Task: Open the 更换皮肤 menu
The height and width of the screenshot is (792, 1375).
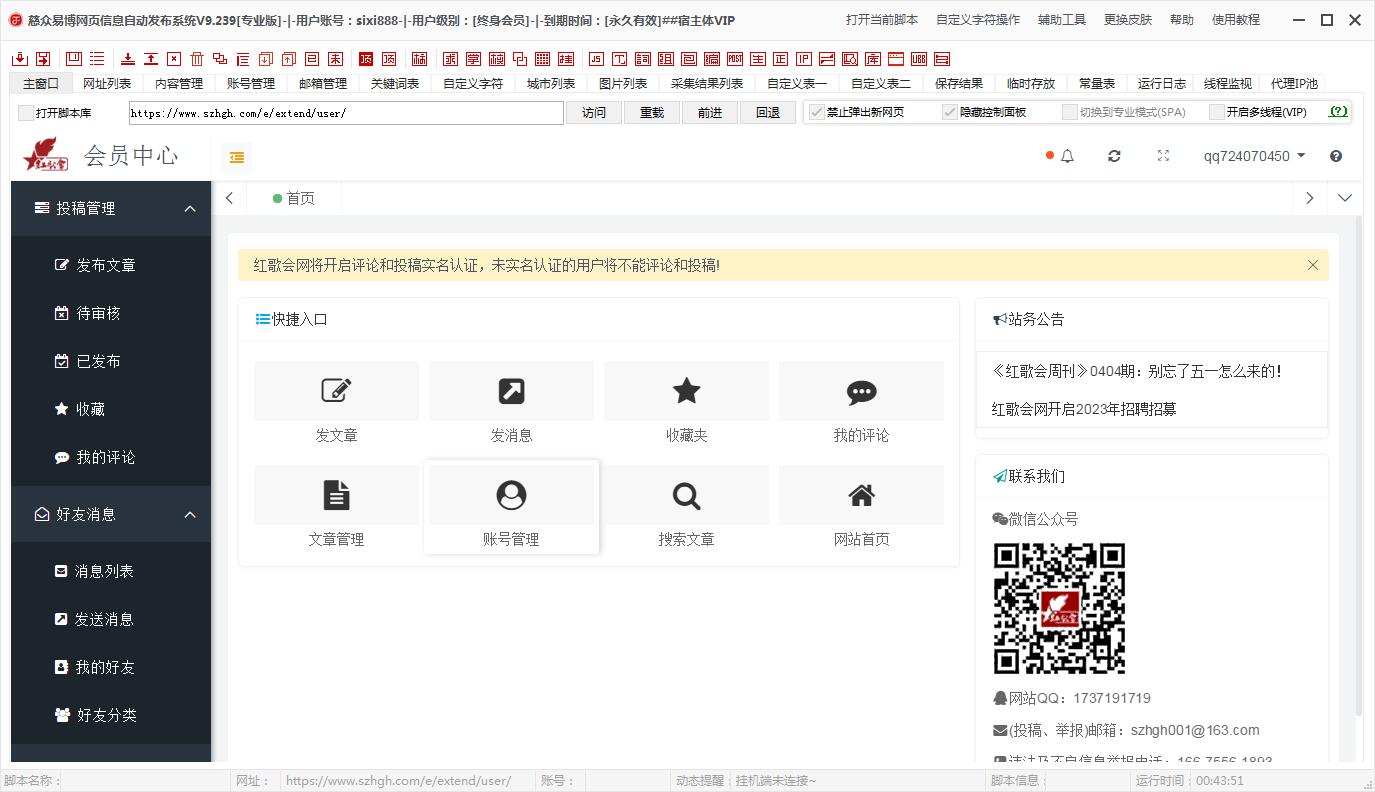Action: click(1128, 19)
